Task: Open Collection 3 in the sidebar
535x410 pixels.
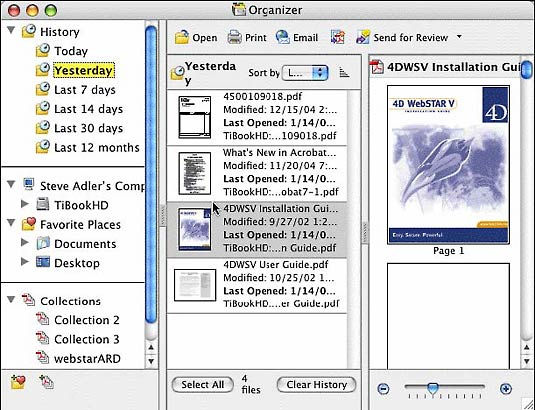Action: point(87,339)
